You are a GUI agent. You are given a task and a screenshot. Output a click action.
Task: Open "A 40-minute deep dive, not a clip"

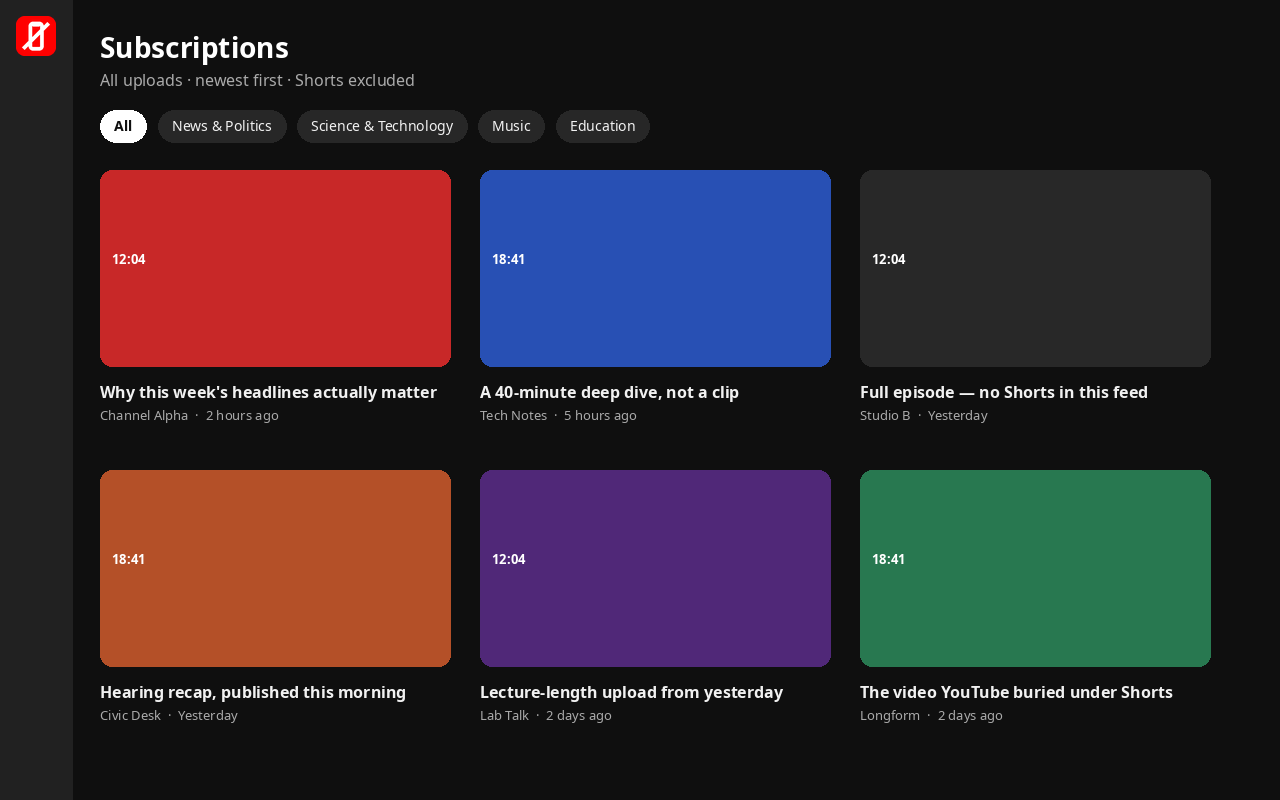(x=609, y=392)
